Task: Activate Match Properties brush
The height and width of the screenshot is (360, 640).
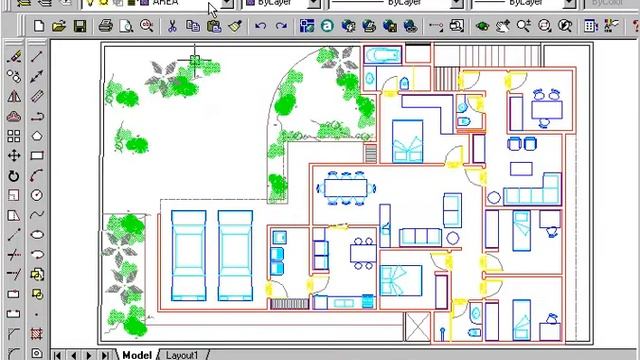Action: click(235, 26)
